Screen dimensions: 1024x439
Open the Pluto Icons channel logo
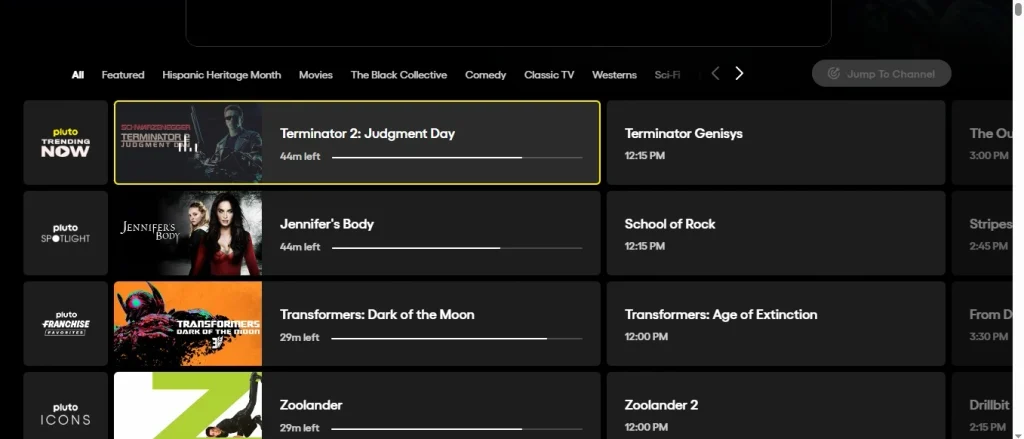tap(65, 406)
